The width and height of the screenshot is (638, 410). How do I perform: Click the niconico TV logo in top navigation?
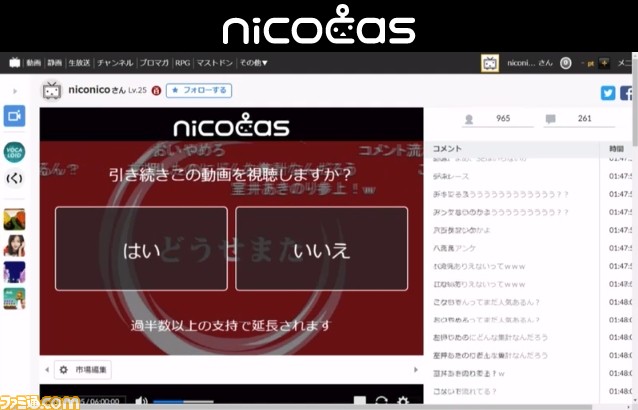pos(15,63)
